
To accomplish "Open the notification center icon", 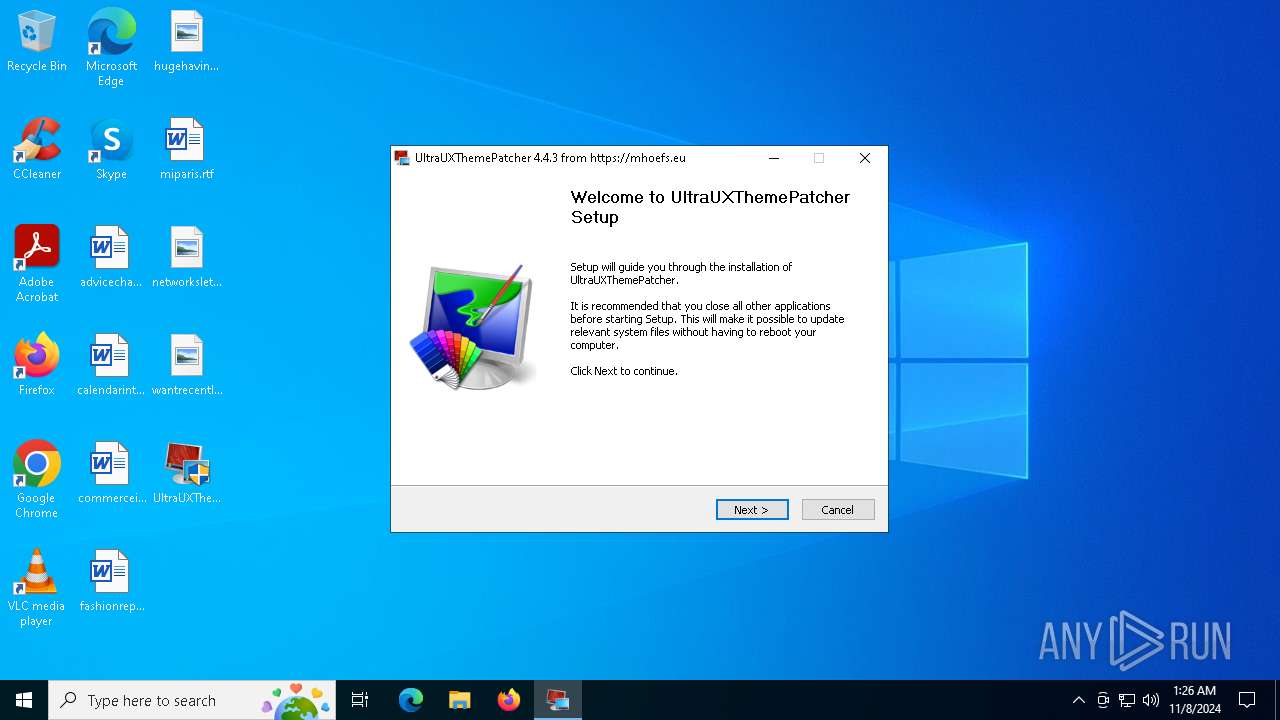I will coord(1247,700).
